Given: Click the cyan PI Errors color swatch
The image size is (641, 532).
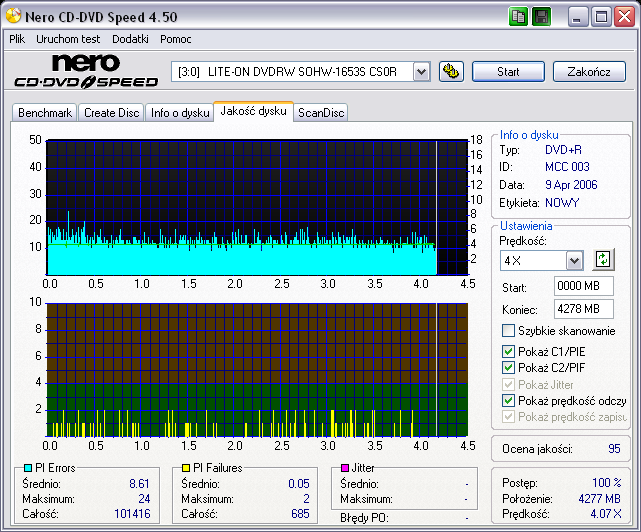Looking at the screenshot, I should coord(27,468).
